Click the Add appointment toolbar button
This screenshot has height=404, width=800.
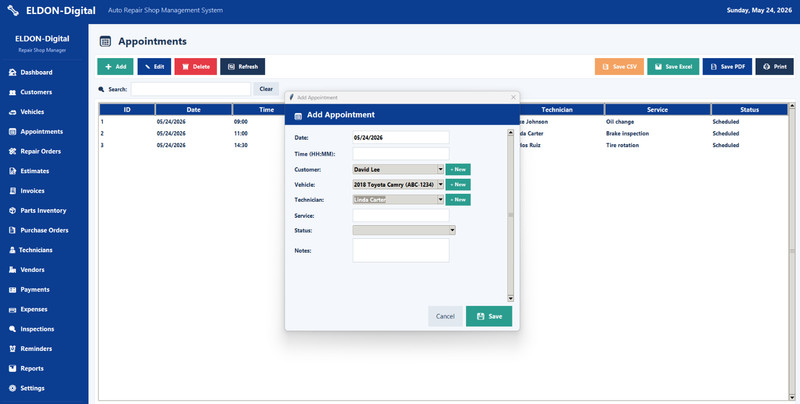115,66
